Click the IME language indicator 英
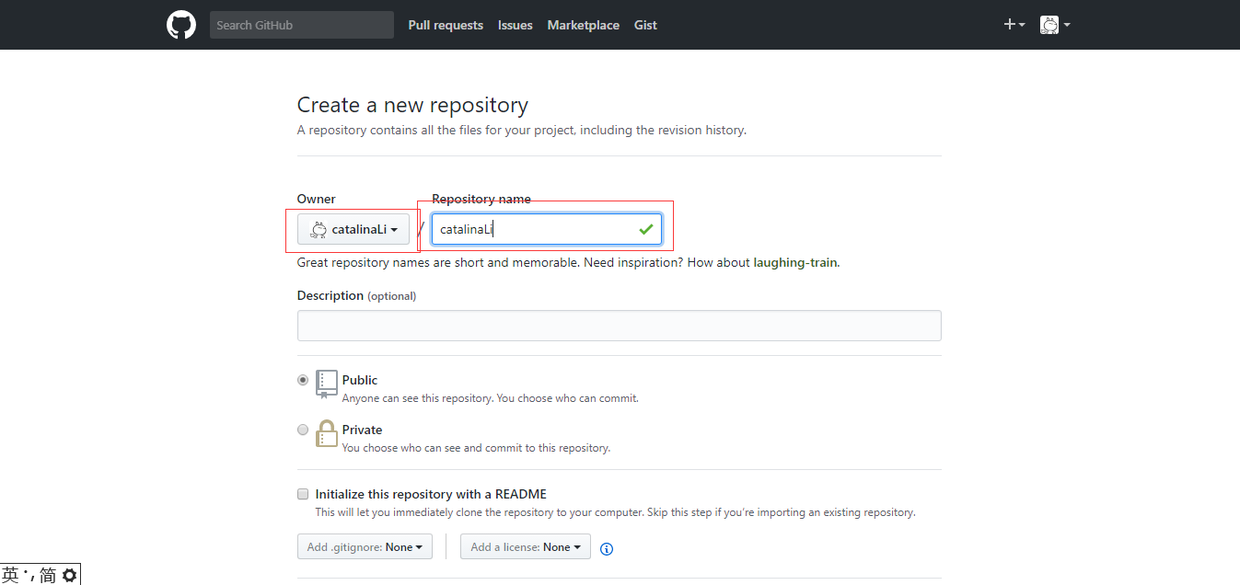The height and width of the screenshot is (585, 1240). 10,575
